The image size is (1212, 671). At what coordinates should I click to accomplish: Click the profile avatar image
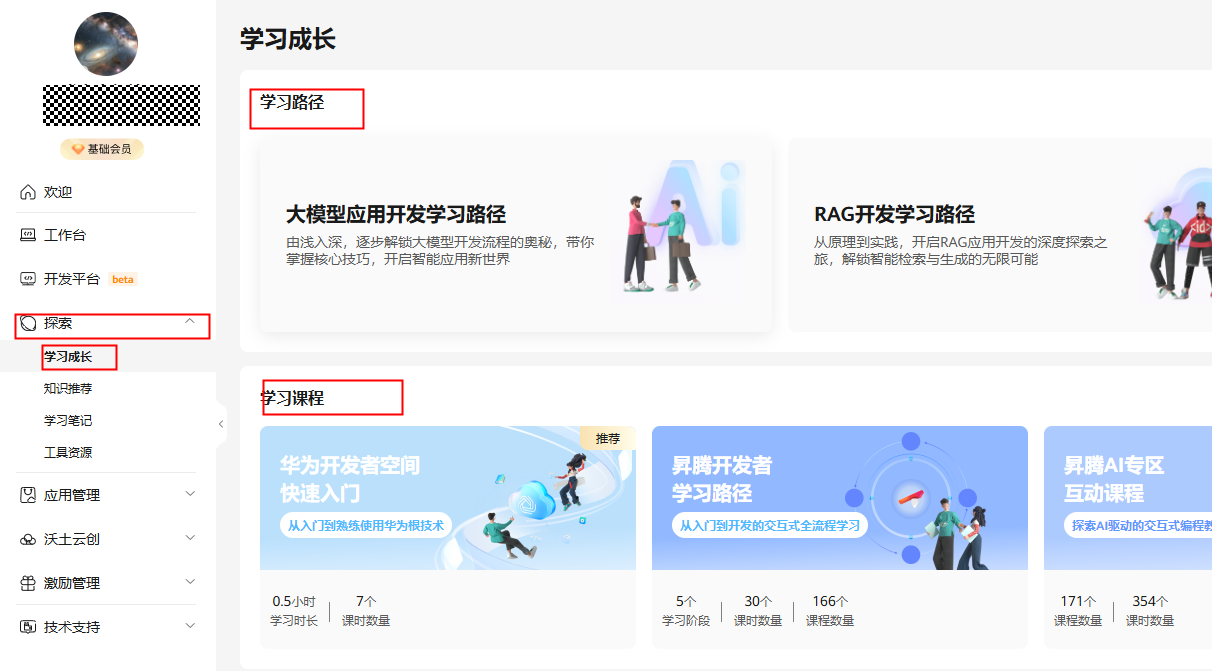click(106, 44)
